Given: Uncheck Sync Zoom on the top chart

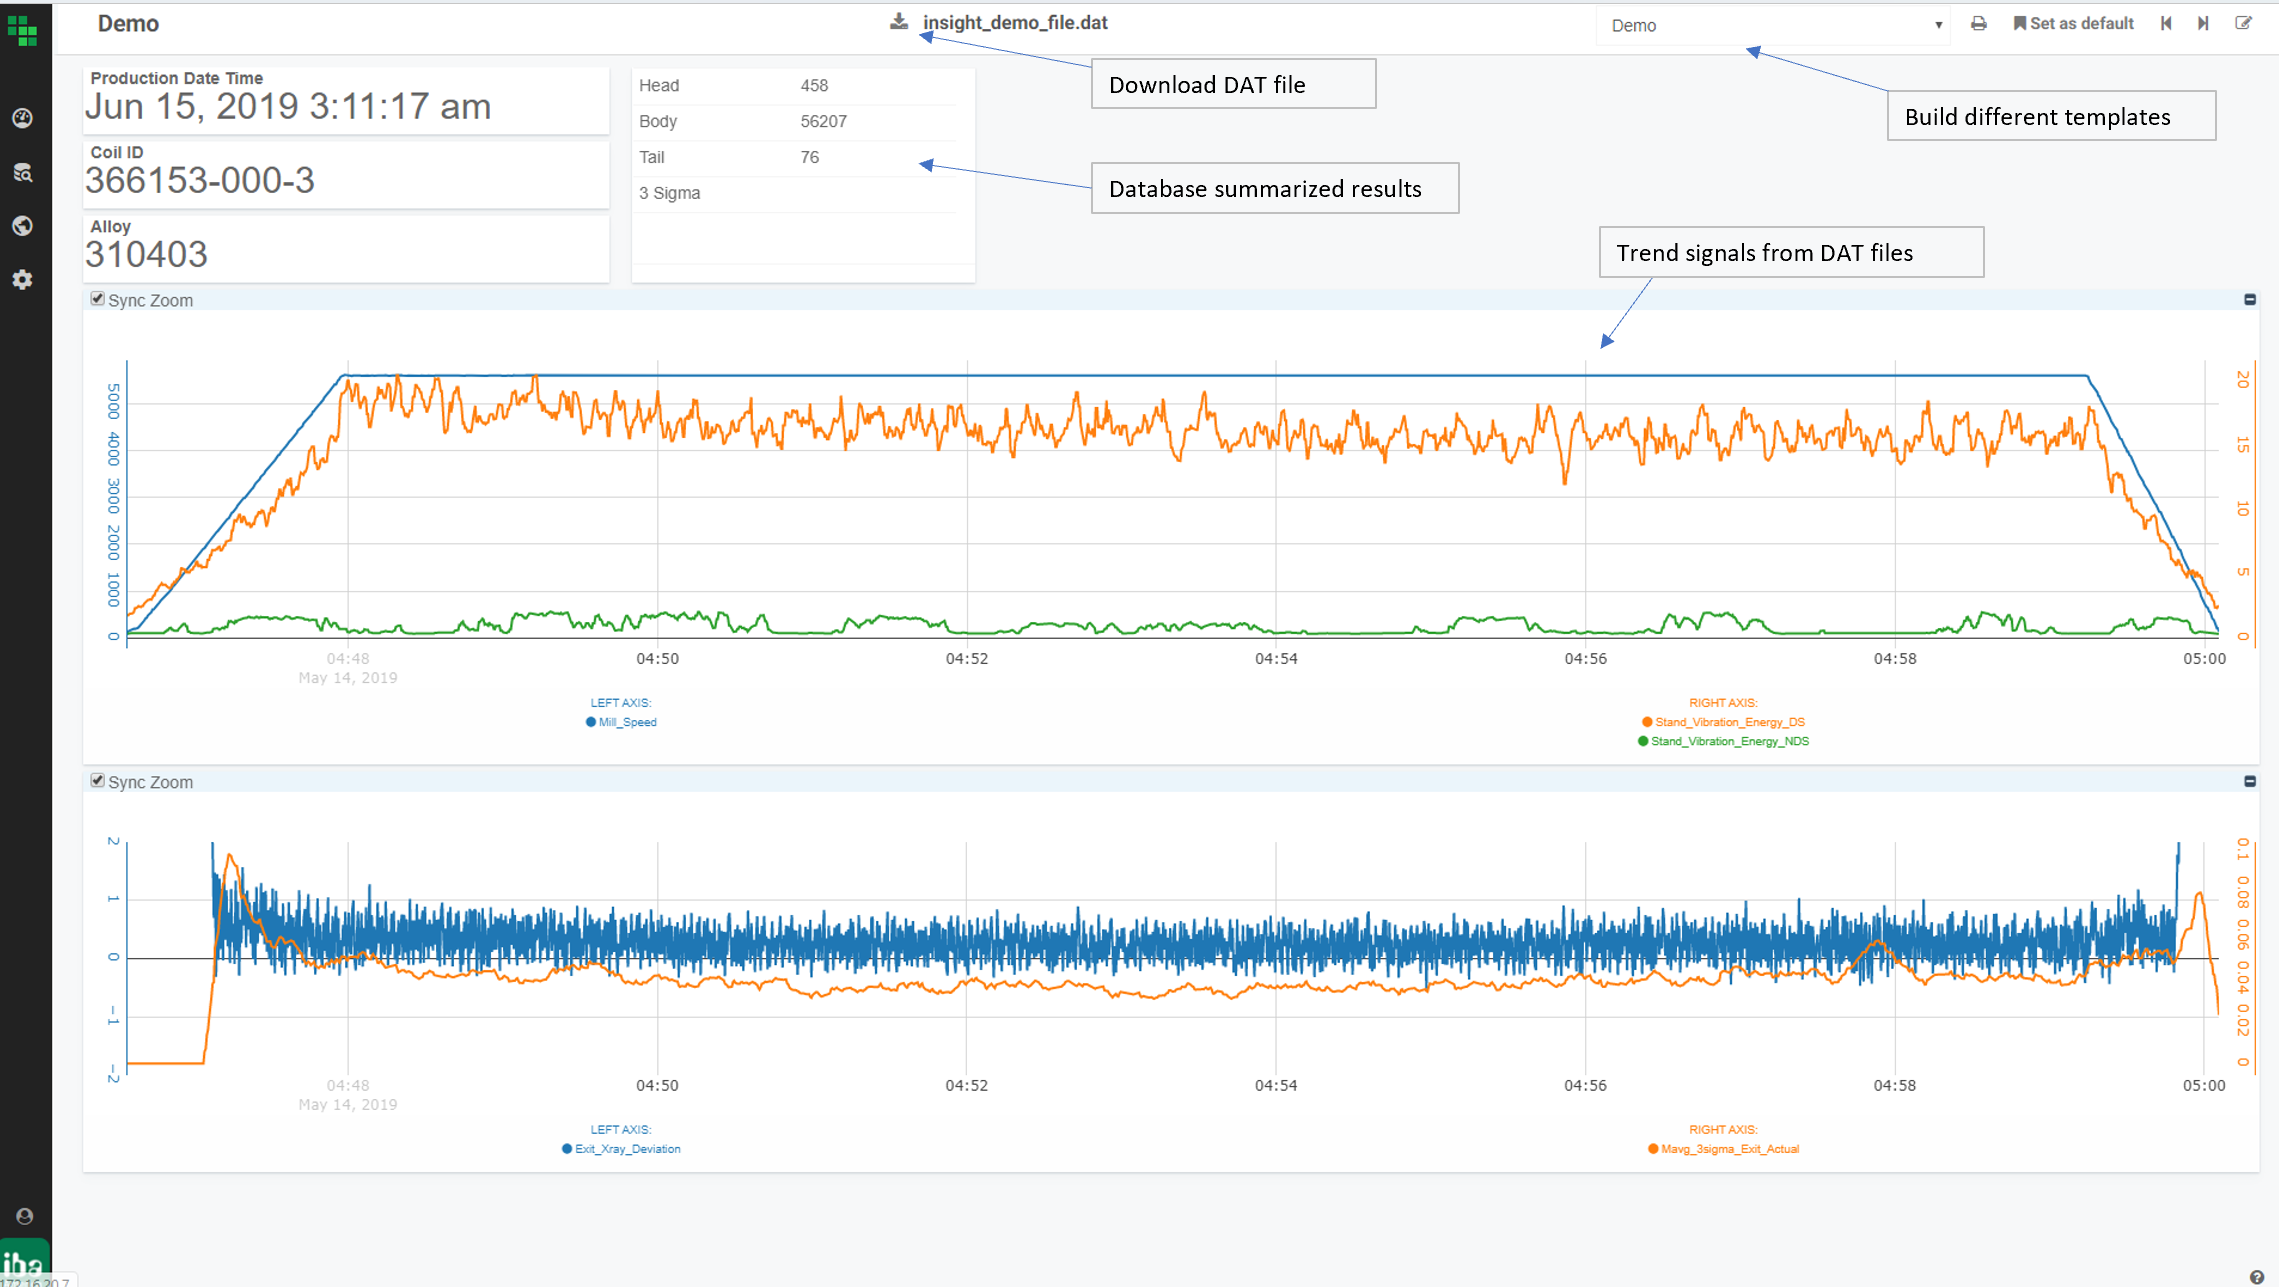Looking at the screenshot, I should [97, 298].
